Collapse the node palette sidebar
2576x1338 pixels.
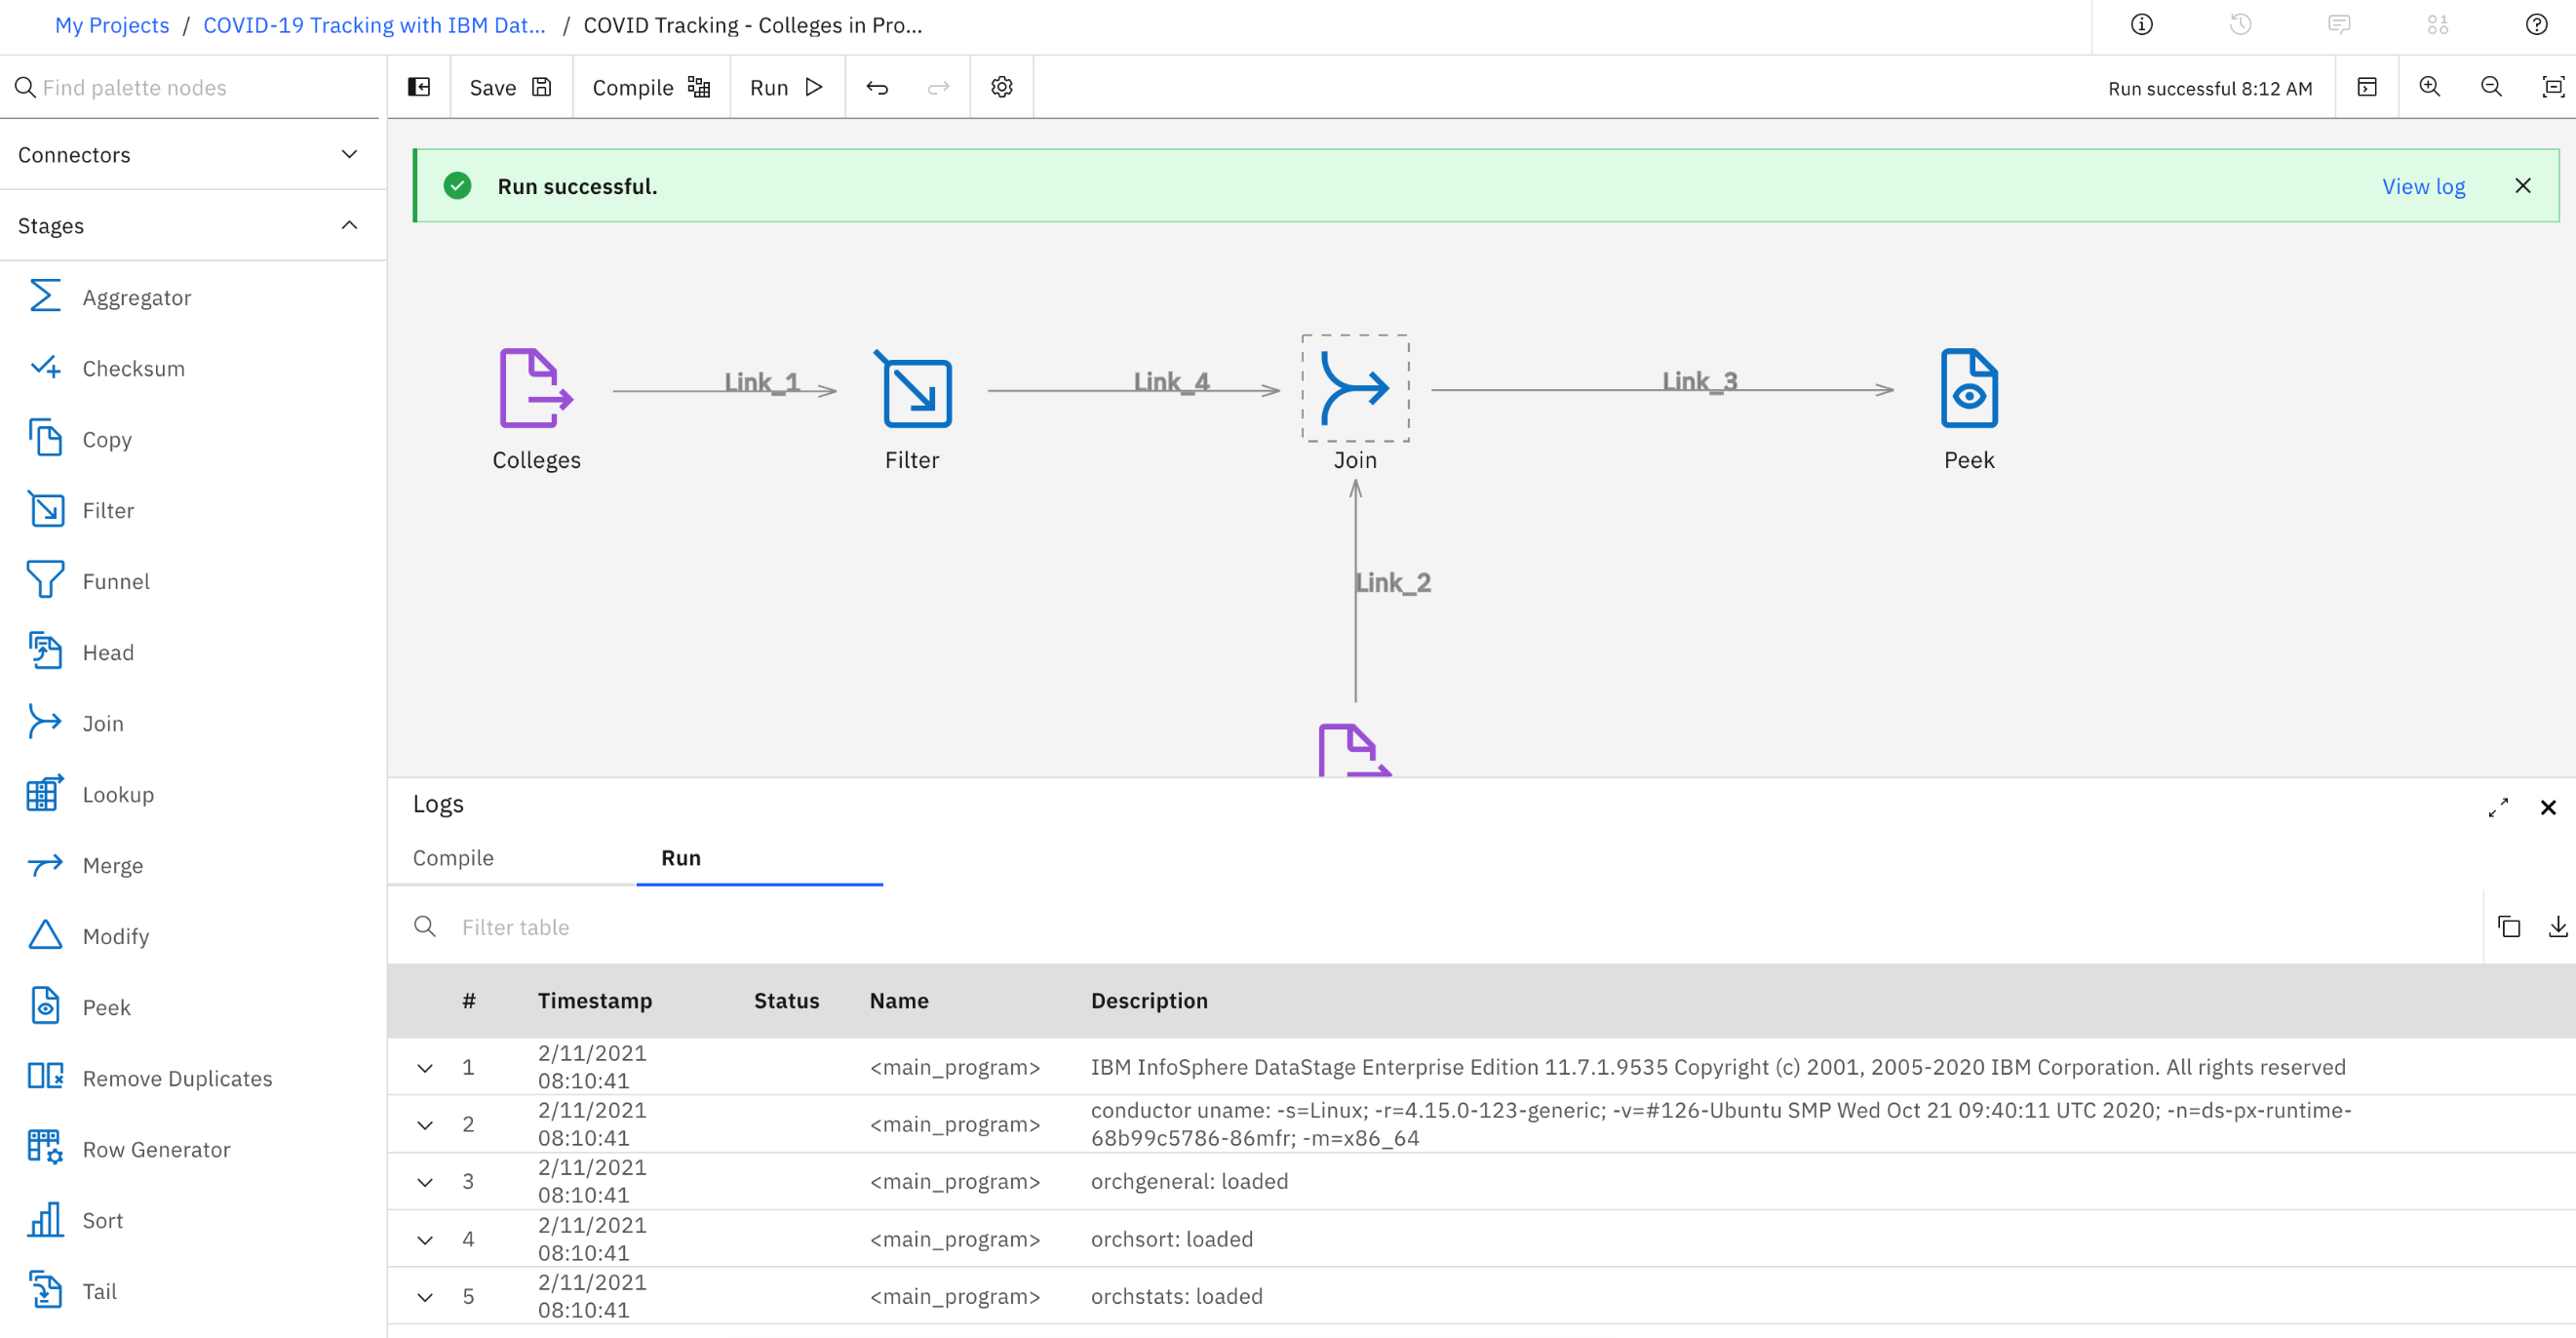point(418,87)
